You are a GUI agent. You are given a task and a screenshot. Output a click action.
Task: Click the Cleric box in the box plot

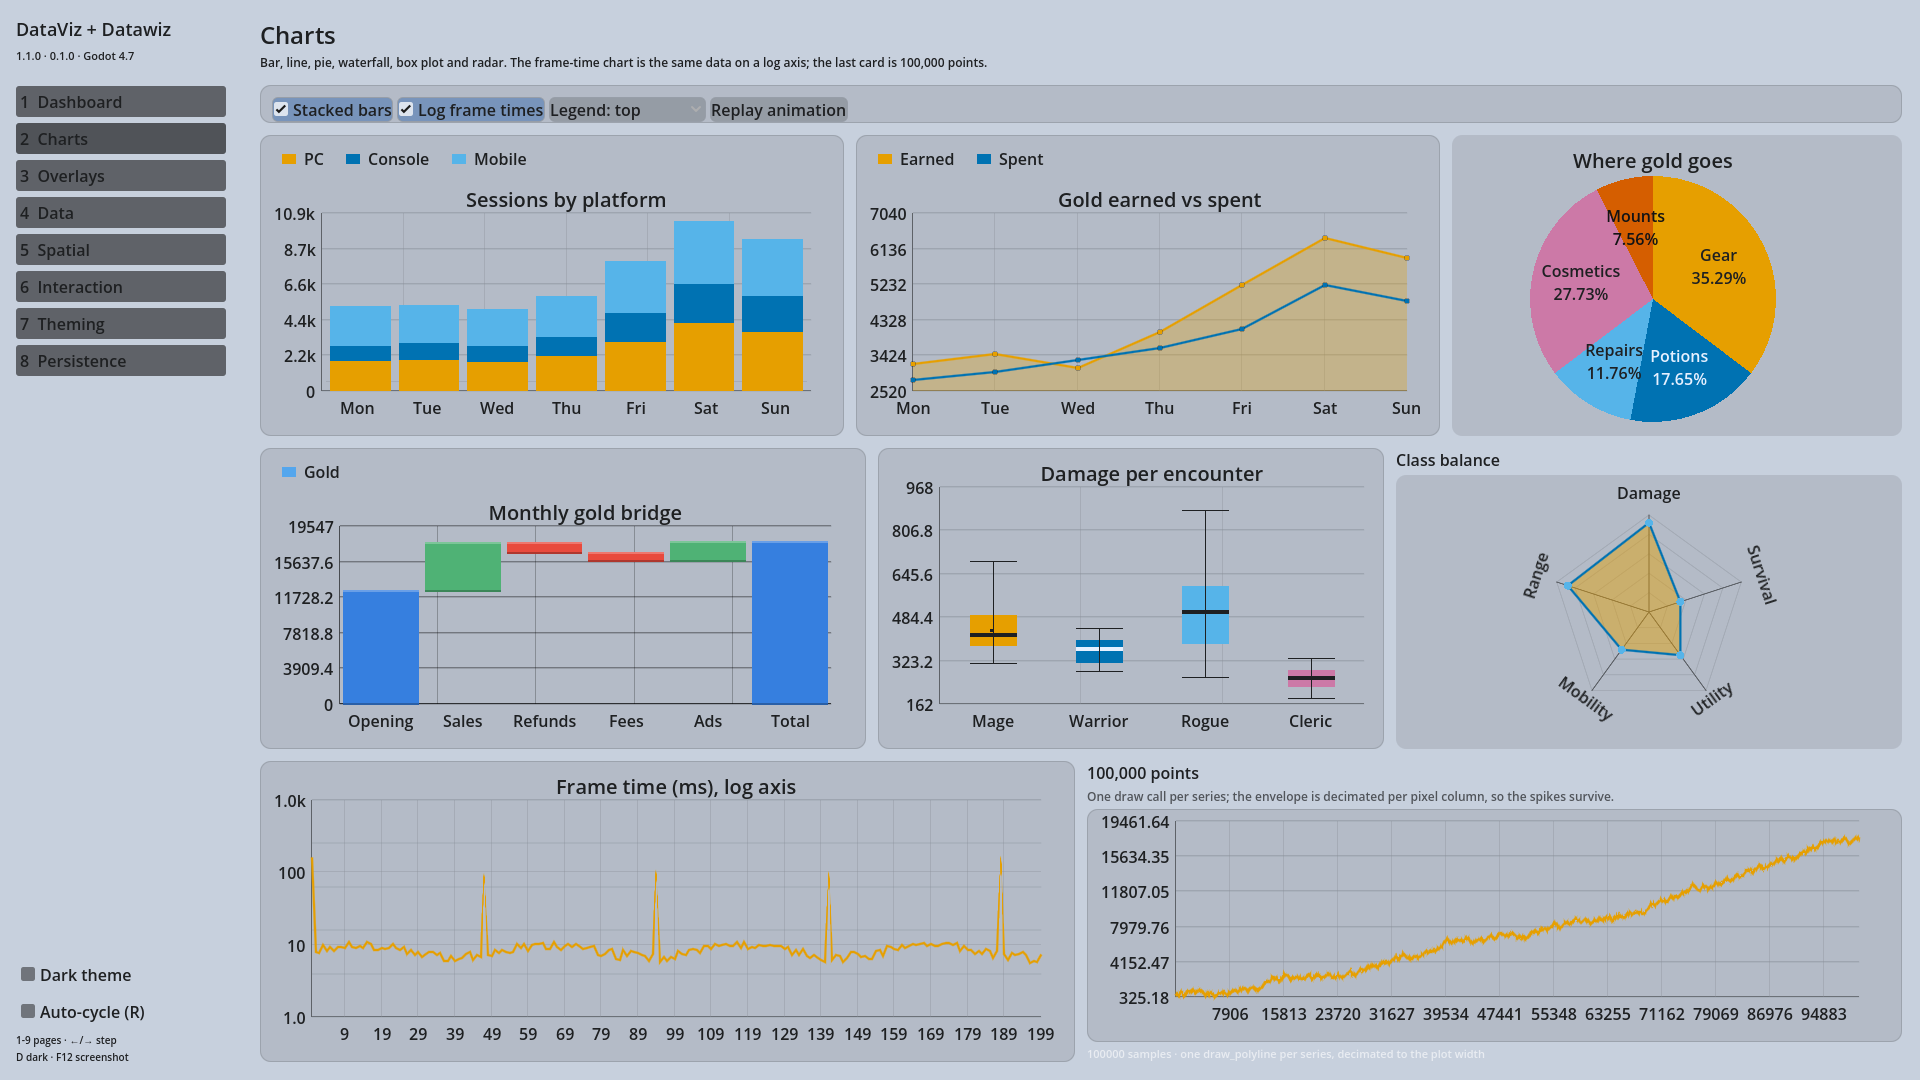(x=1311, y=678)
